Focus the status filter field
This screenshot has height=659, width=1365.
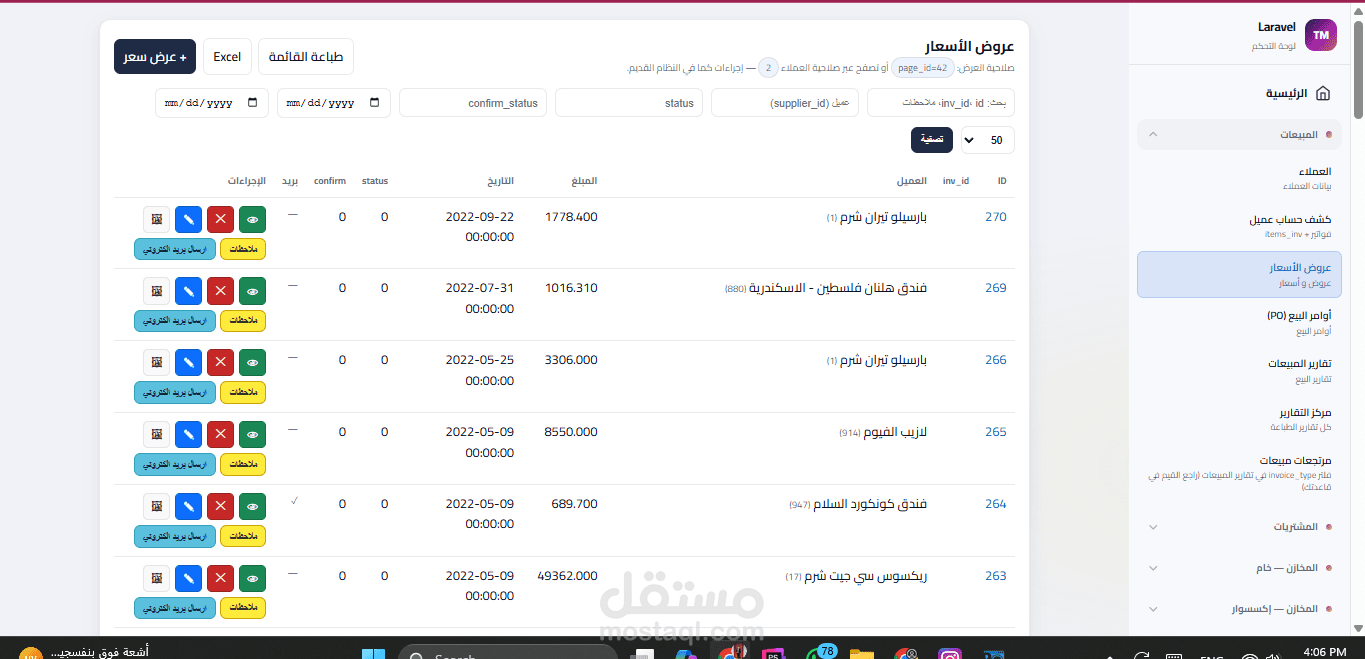click(x=629, y=103)
